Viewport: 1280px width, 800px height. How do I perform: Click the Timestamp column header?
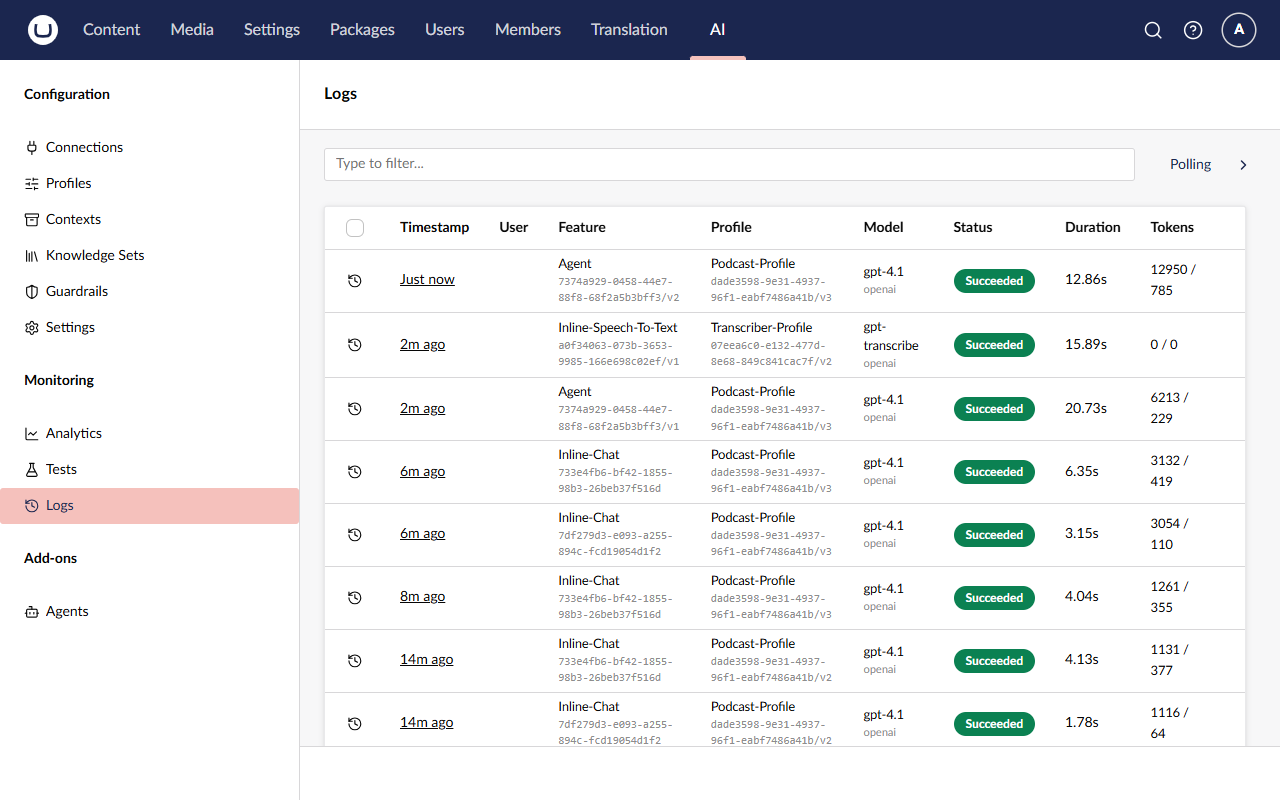click(x=434, y=227)
